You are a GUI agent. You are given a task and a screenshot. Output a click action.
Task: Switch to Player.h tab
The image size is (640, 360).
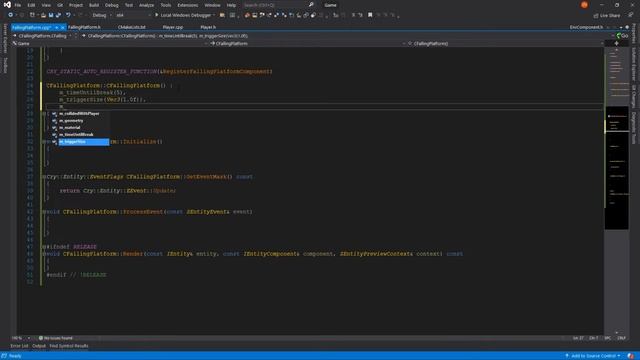(208, 27)
